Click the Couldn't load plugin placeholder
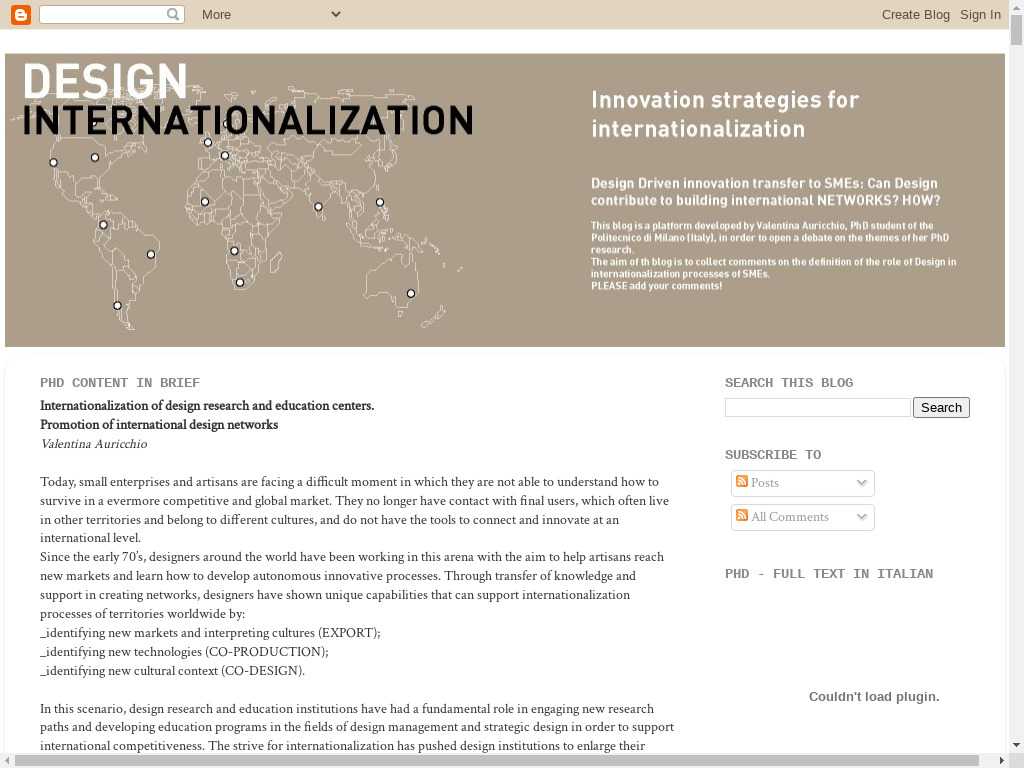 [873, 697]
